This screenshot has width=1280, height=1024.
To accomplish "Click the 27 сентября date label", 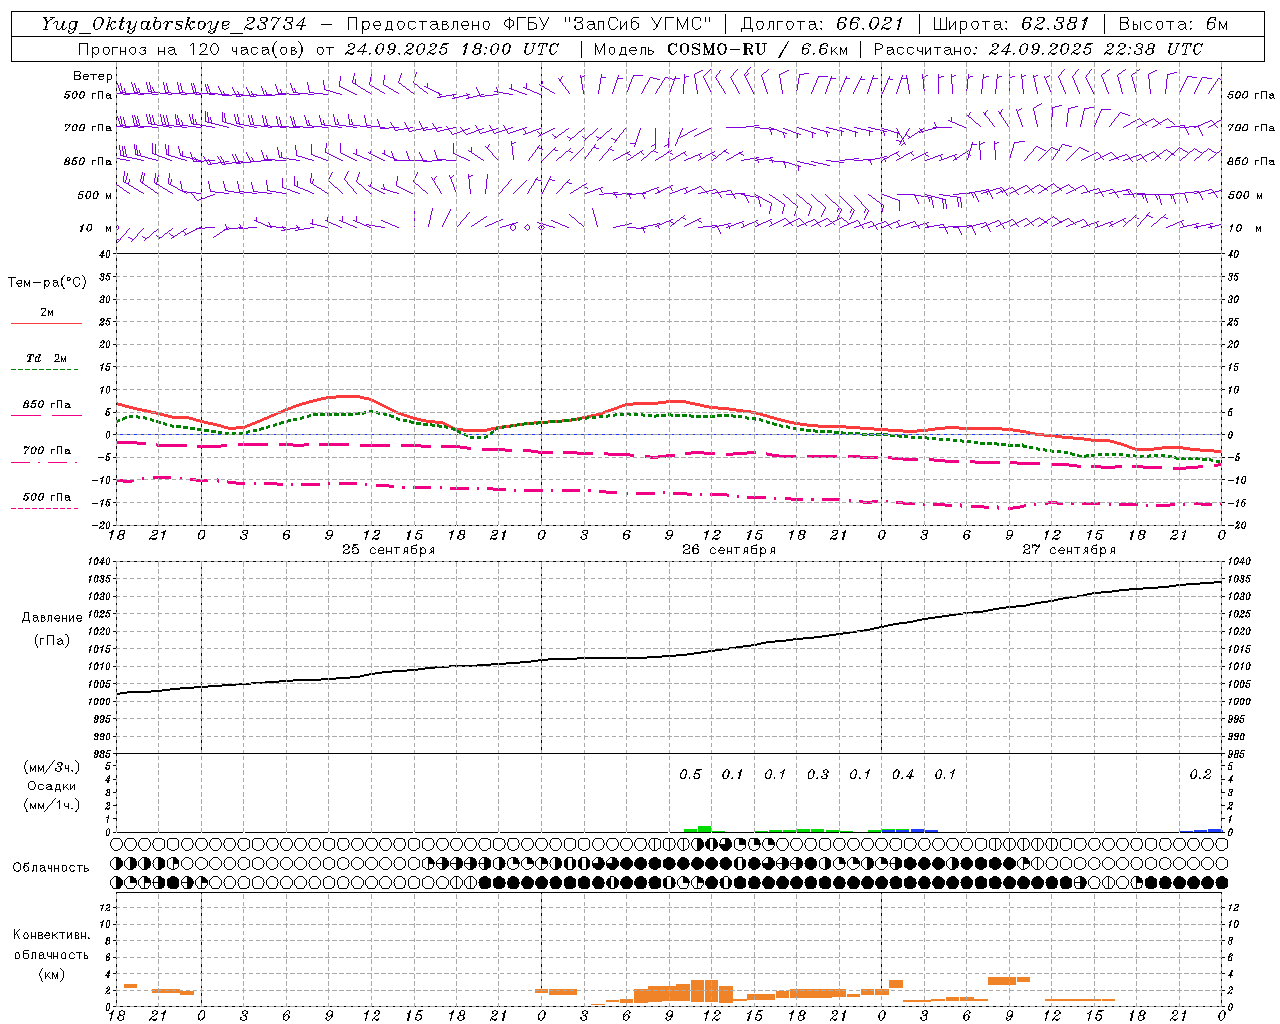I will 1069,550.
